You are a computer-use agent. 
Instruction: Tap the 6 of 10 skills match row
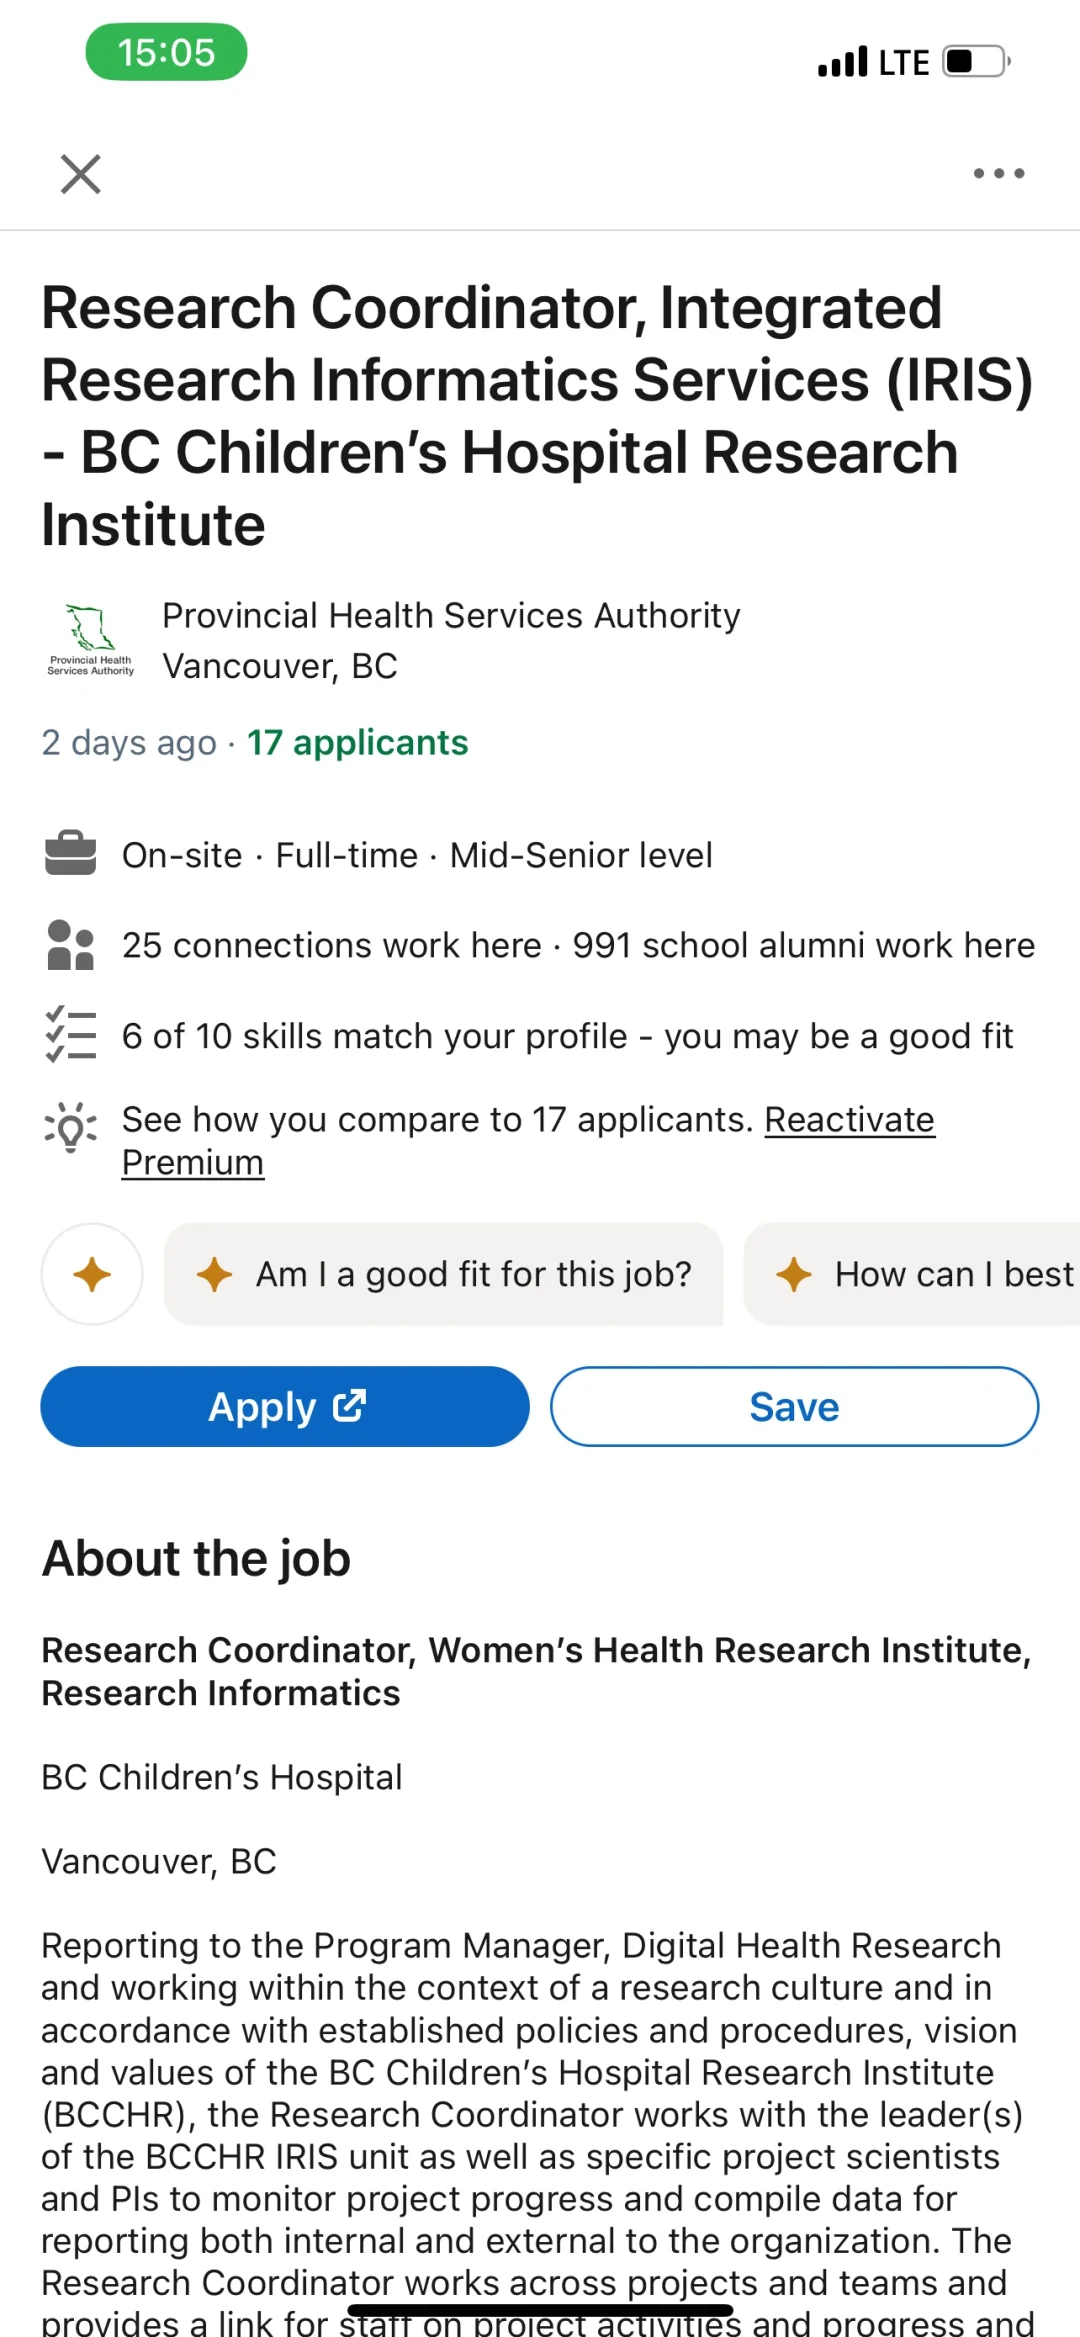[567, 1037]
